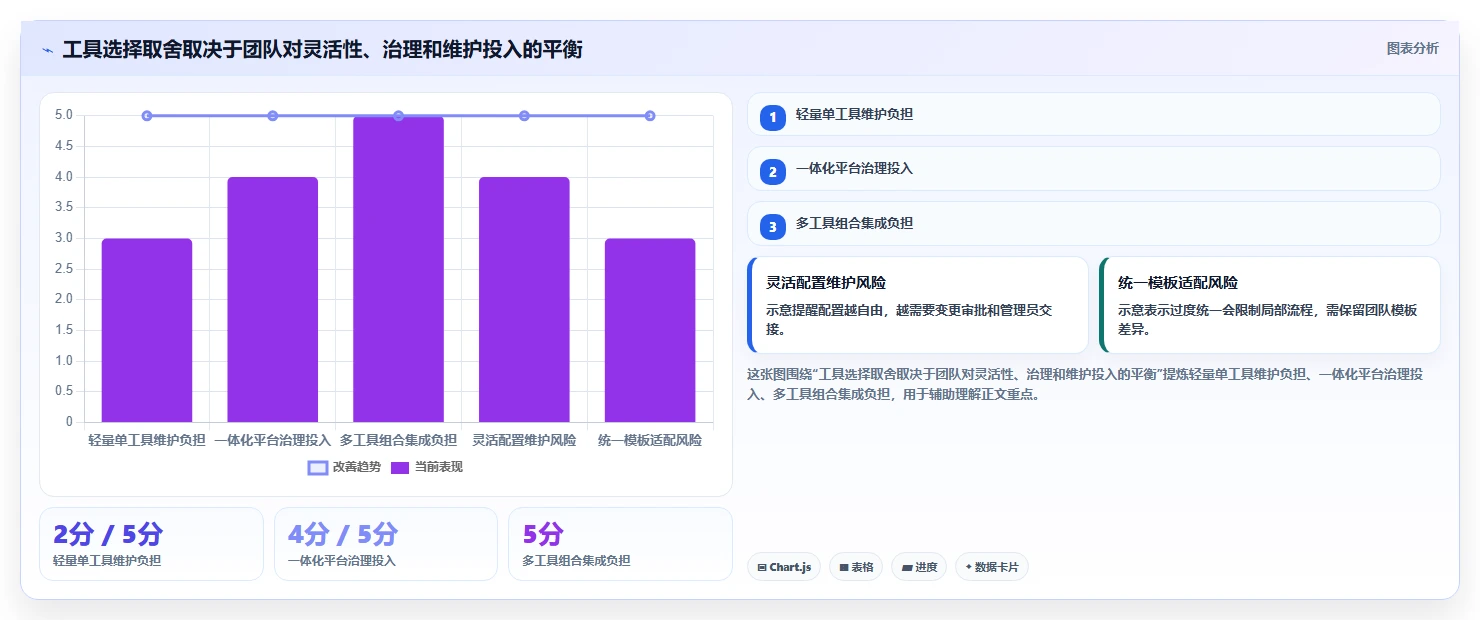The height and width of the screenshot is (620, 1480).
Task: Click the x-axis label 灵活配置维护风险
Action: [524, 440]
